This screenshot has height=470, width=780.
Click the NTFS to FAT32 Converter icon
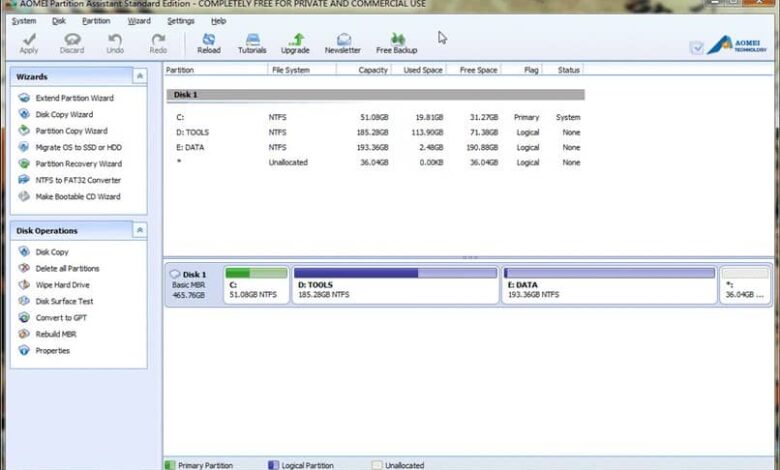tap(24, 180)
